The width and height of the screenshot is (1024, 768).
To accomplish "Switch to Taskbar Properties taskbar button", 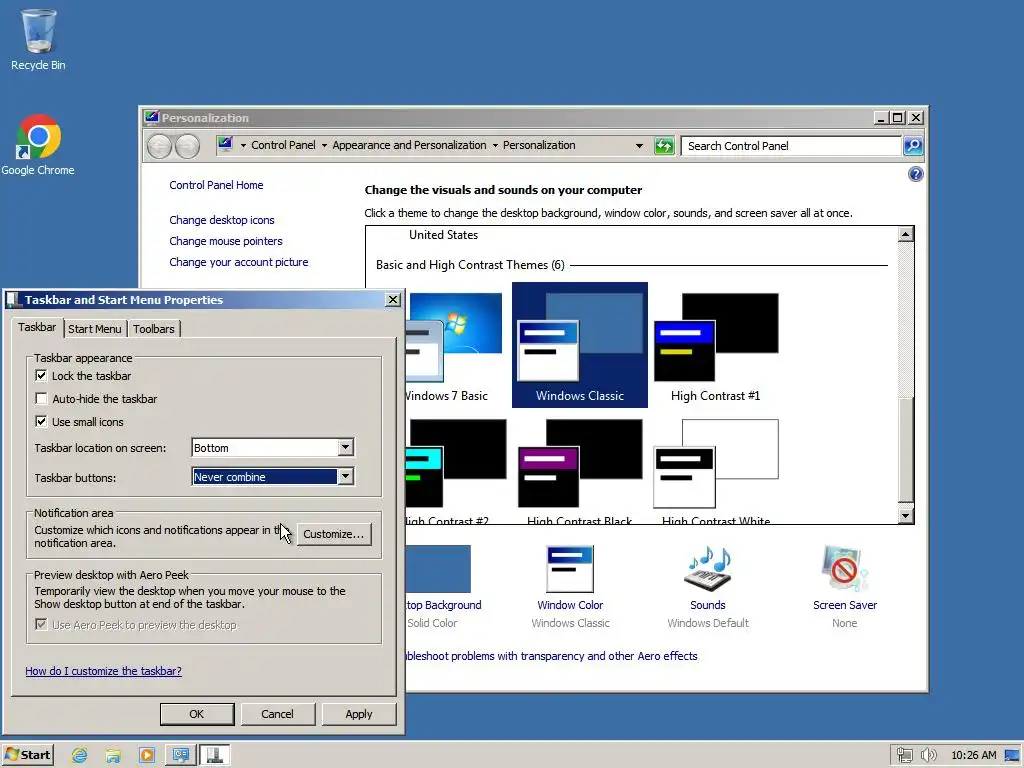I will pyautogui.click(x=214, y=755).
